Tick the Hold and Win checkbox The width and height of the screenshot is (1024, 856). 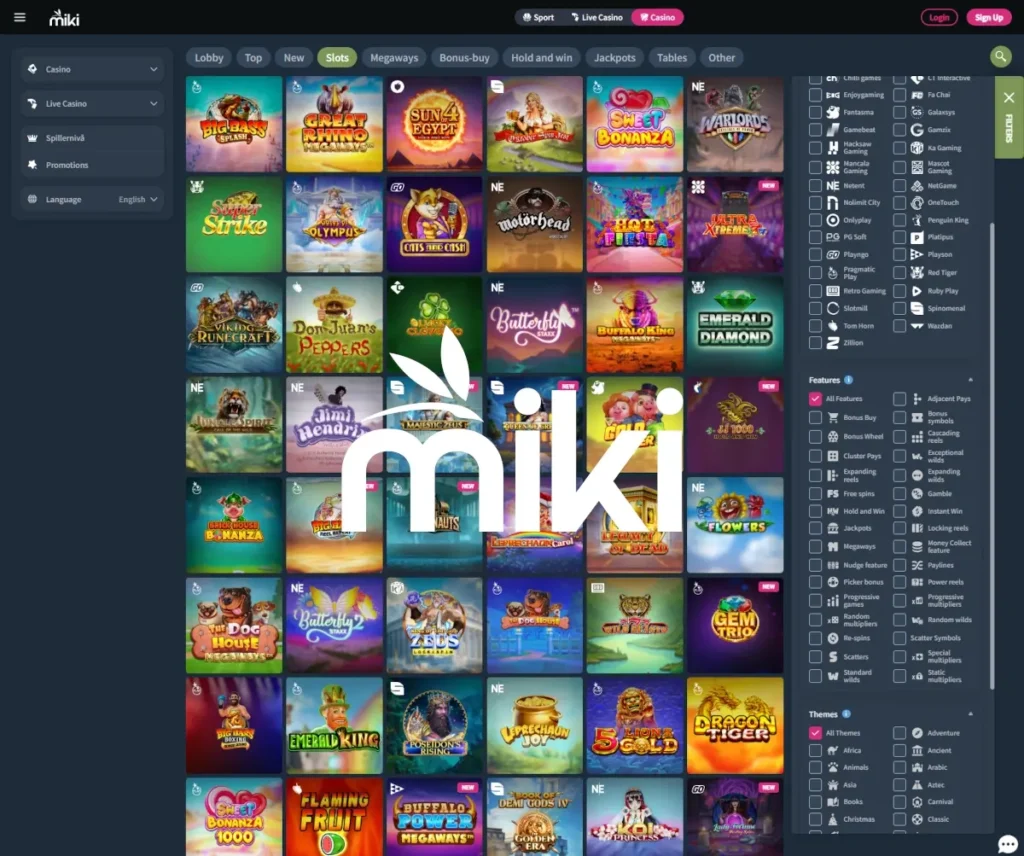[815, 511]
